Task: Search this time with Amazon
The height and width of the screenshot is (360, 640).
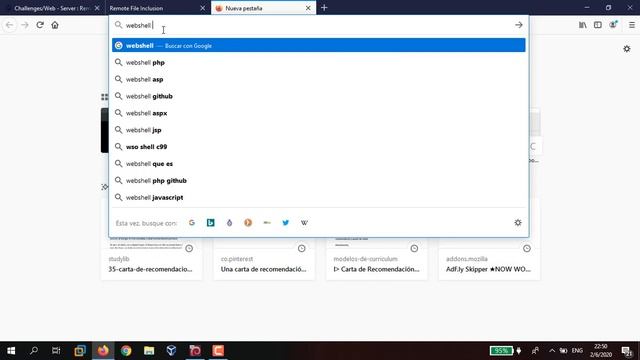Action: pyautogui.click(x=267, y=223)
